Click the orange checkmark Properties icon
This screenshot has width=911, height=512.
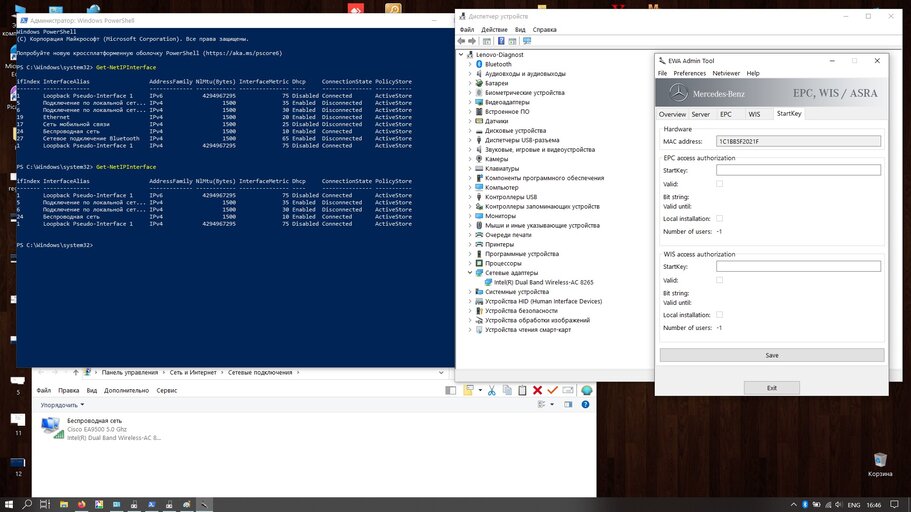click(553, 390)
